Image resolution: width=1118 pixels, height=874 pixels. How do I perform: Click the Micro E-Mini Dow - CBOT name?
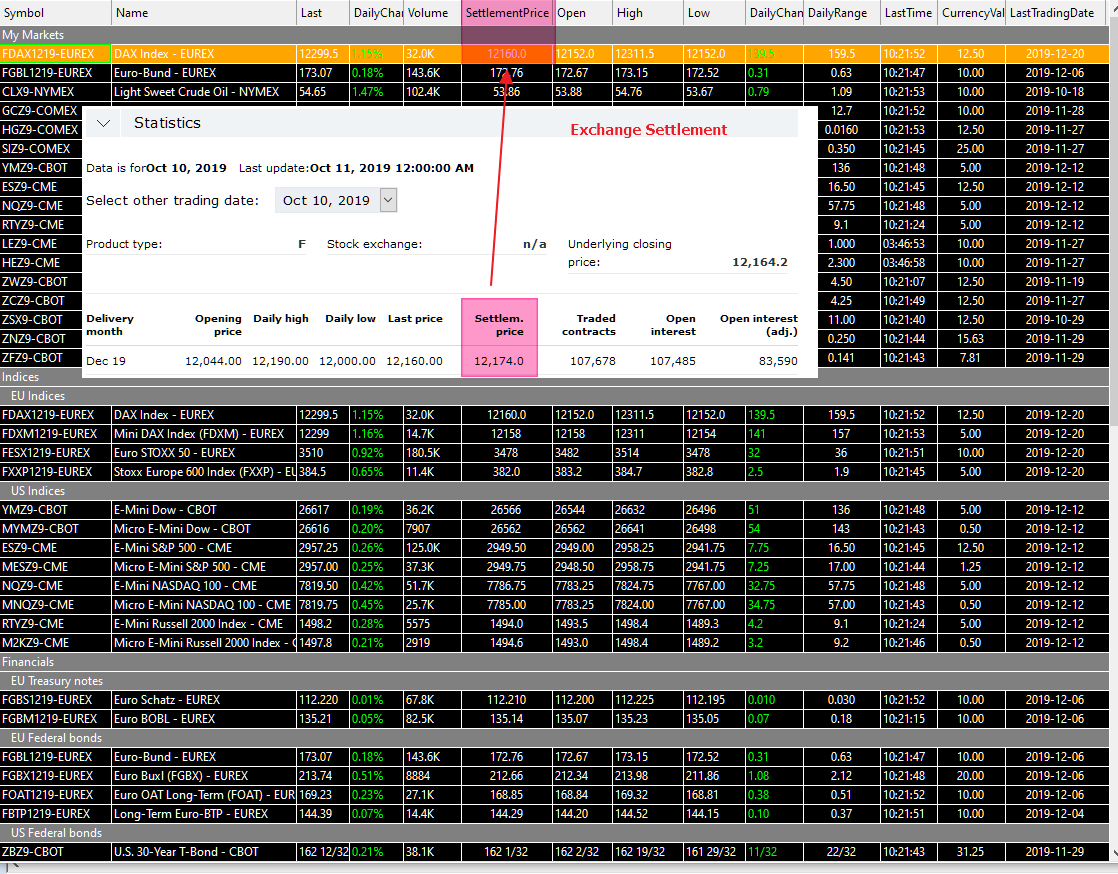point(204,529)
